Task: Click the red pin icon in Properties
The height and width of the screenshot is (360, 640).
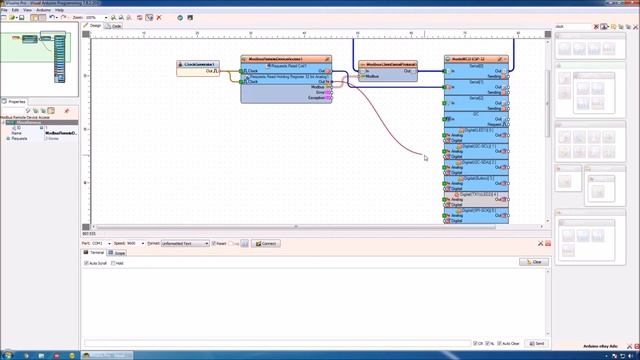Action: 67,111
